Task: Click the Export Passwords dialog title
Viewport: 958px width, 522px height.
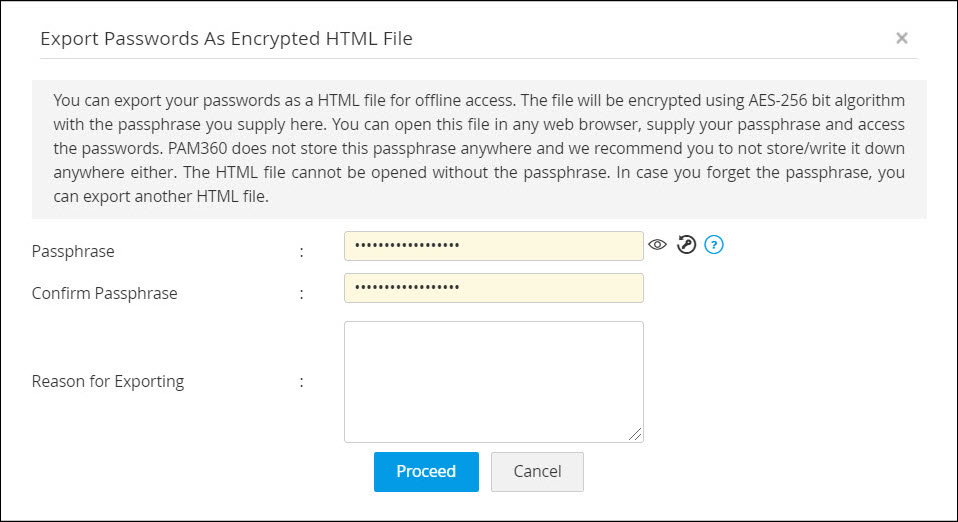Action: tap(226, 39)
